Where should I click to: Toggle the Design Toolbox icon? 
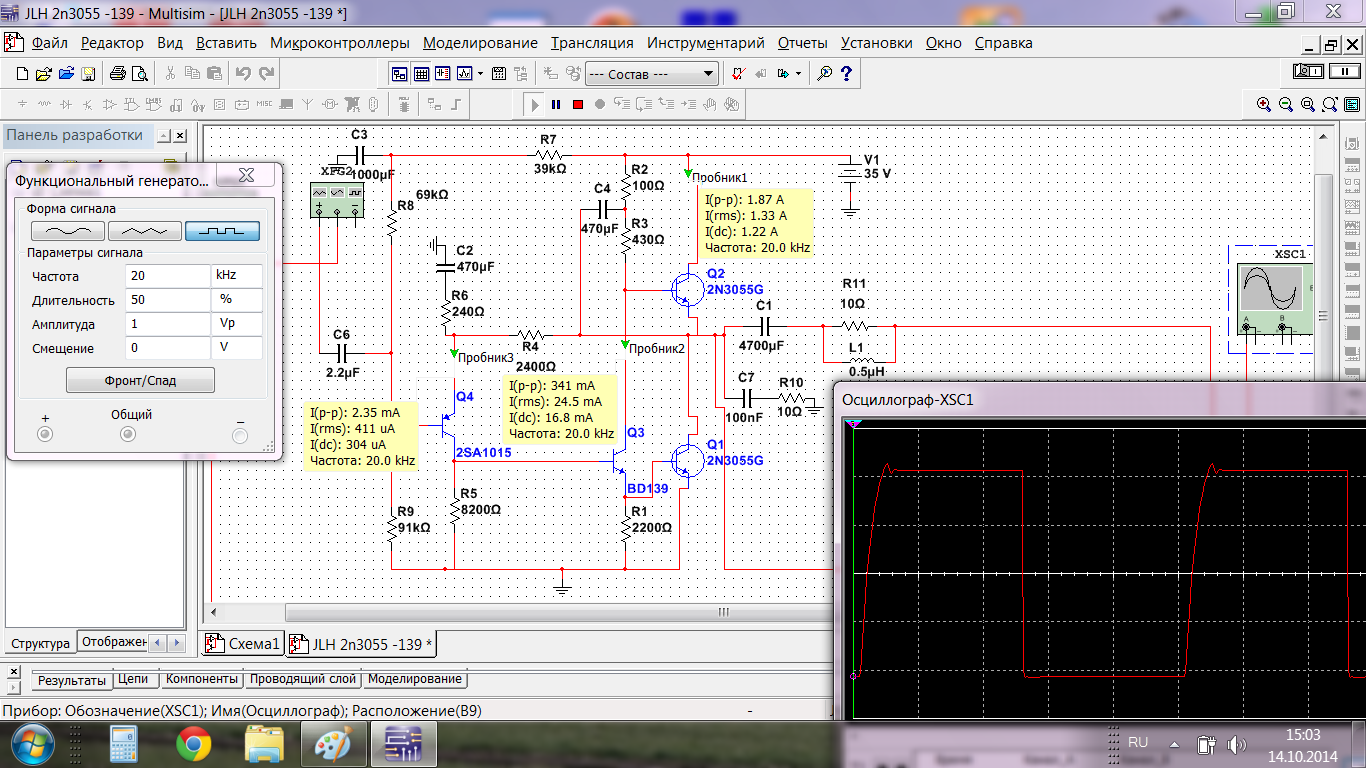click(x=399, y=74)
